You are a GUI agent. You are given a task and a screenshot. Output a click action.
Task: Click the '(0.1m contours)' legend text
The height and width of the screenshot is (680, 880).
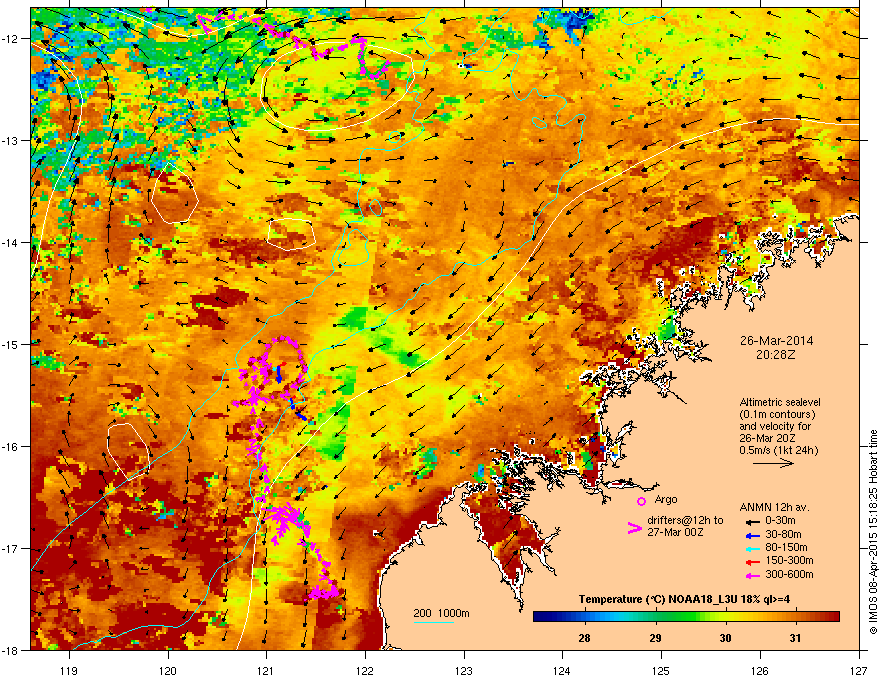(777, 415)
